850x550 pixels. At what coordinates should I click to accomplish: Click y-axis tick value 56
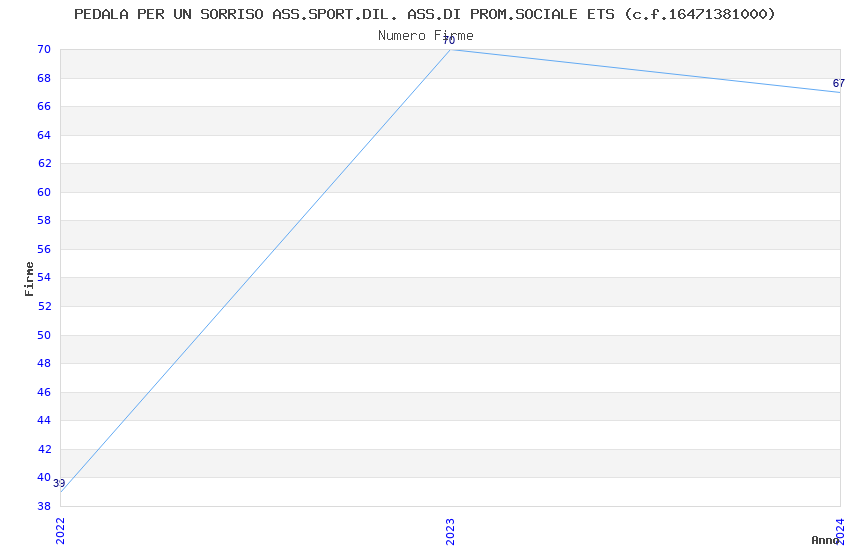[x=44, y=249]
